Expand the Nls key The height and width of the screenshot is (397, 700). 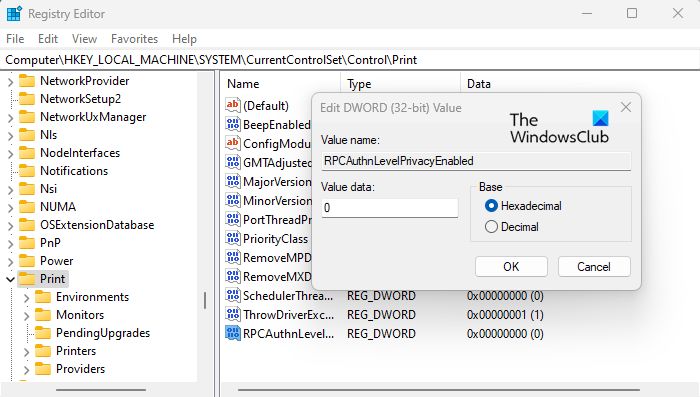[10, 136]
